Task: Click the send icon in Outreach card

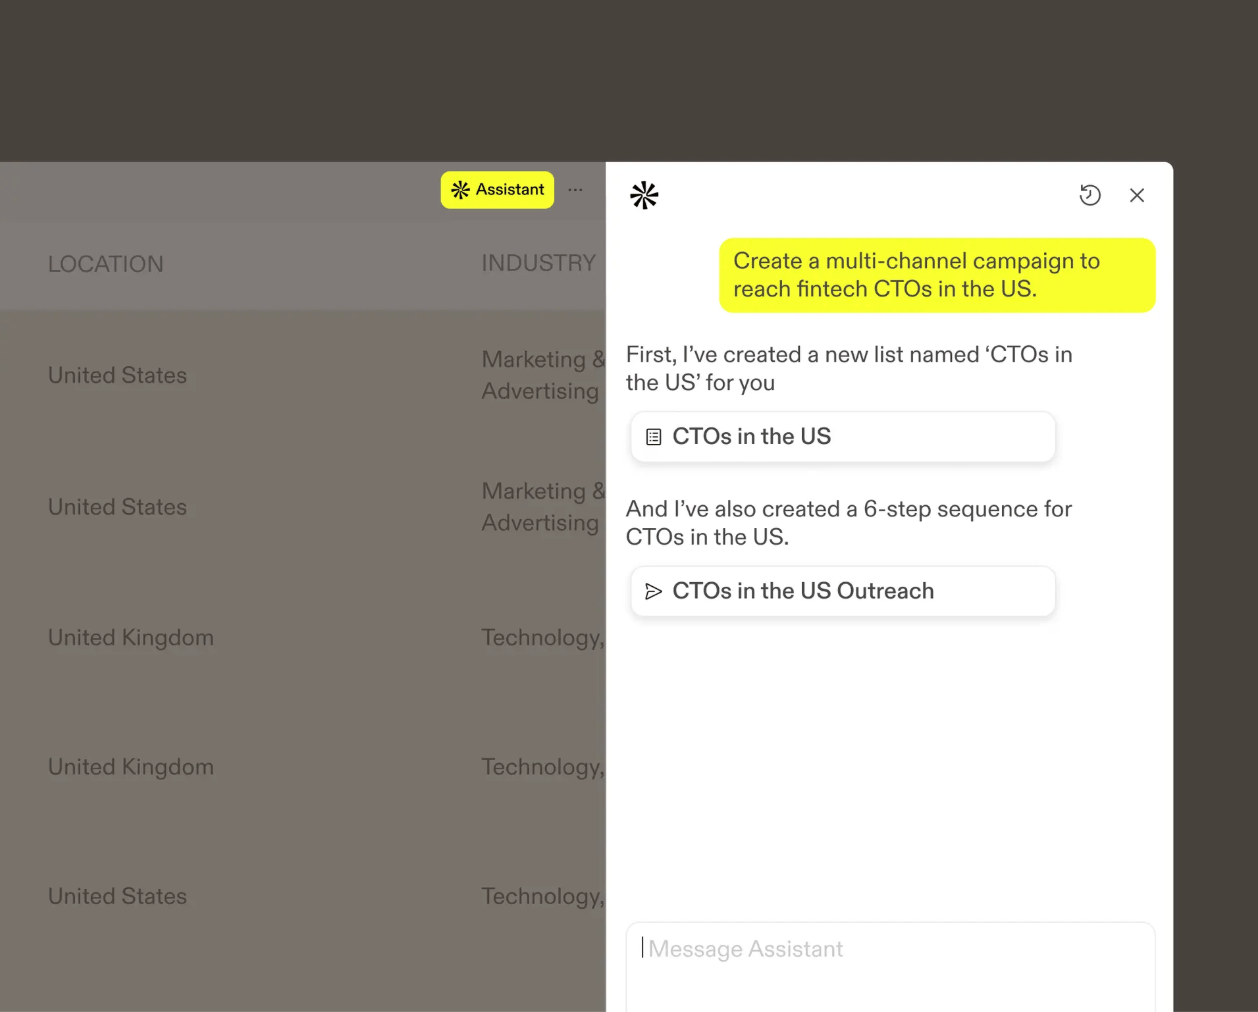Action: tap(654, 591)
